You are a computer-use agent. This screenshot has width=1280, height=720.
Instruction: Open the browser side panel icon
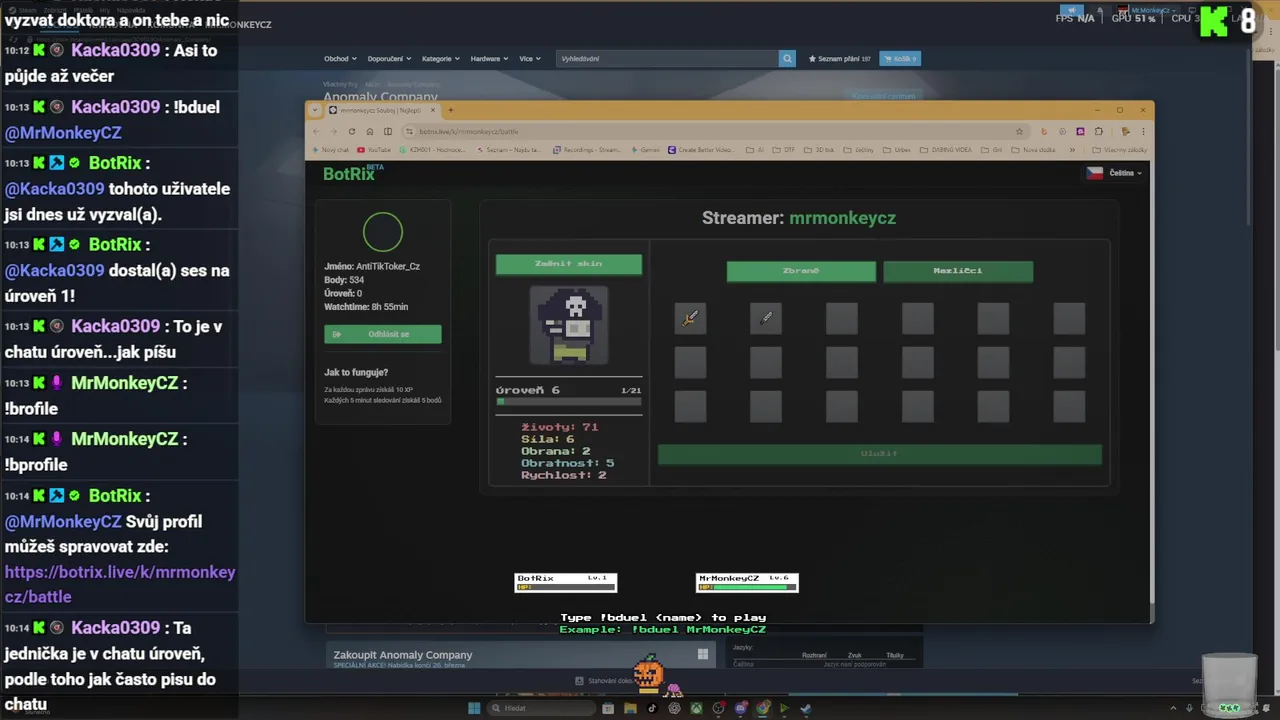(388, 131)
